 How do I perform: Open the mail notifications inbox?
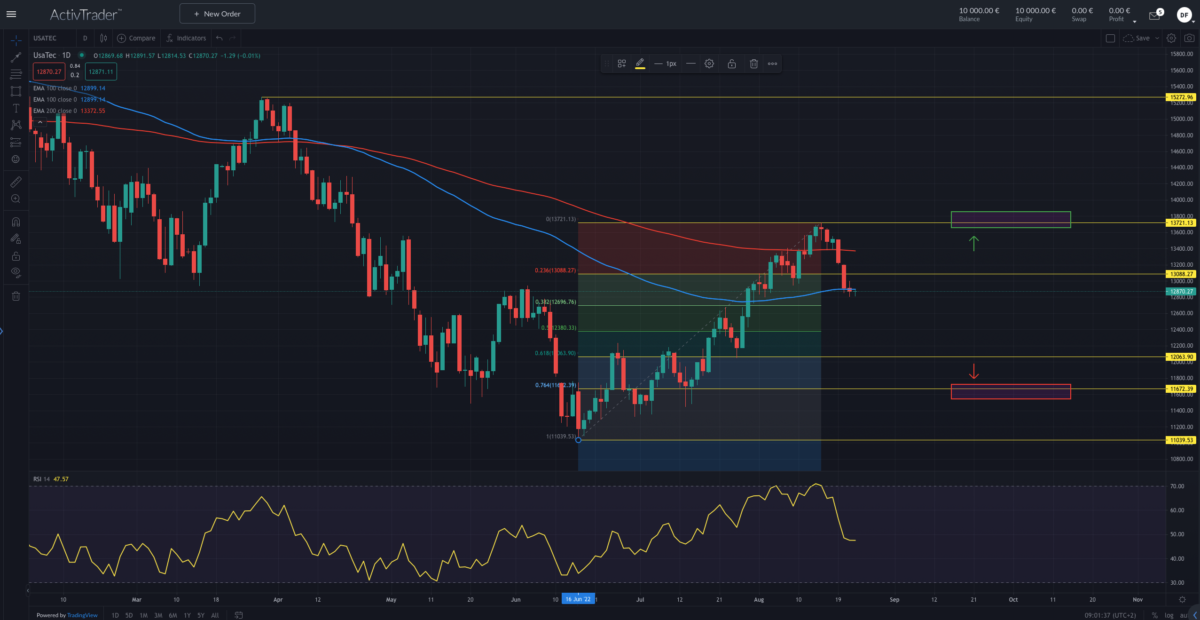pyautogui.click(x=1154, y=15)
